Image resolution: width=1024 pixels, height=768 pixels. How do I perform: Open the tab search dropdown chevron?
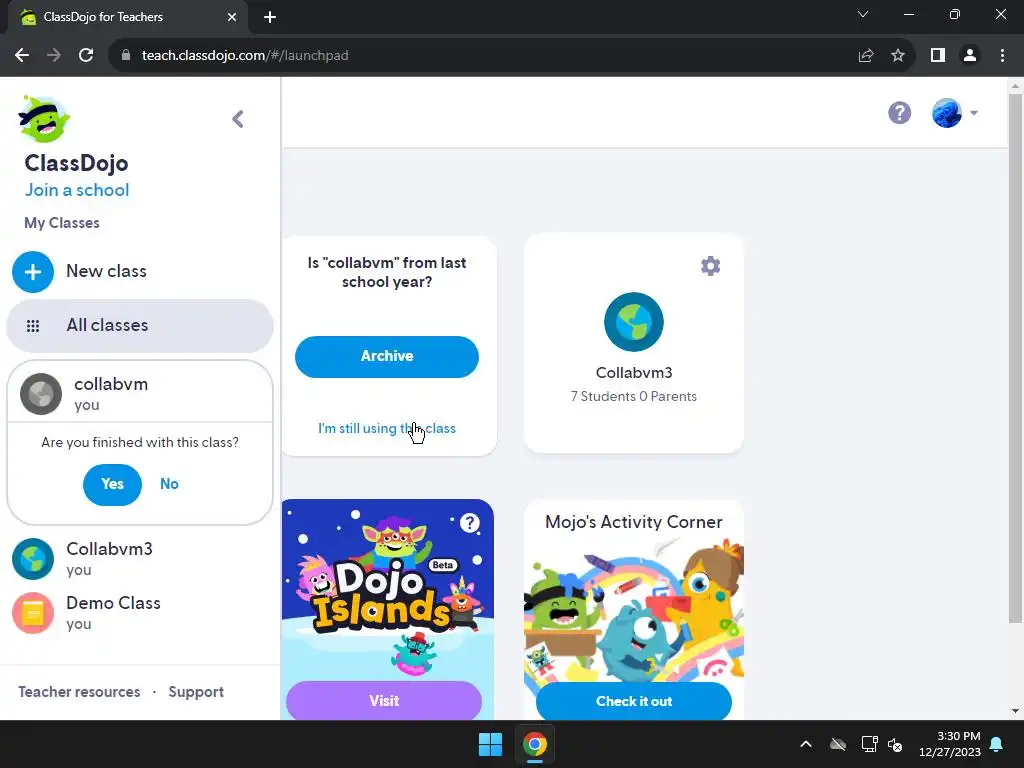[863, 14]
